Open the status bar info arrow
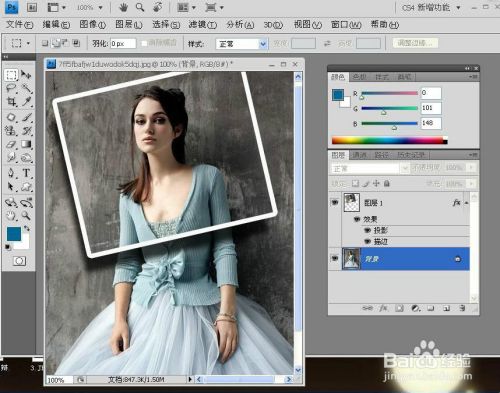Image resolution: width=500 pixels, height=393 pixels. pos(190,379)
